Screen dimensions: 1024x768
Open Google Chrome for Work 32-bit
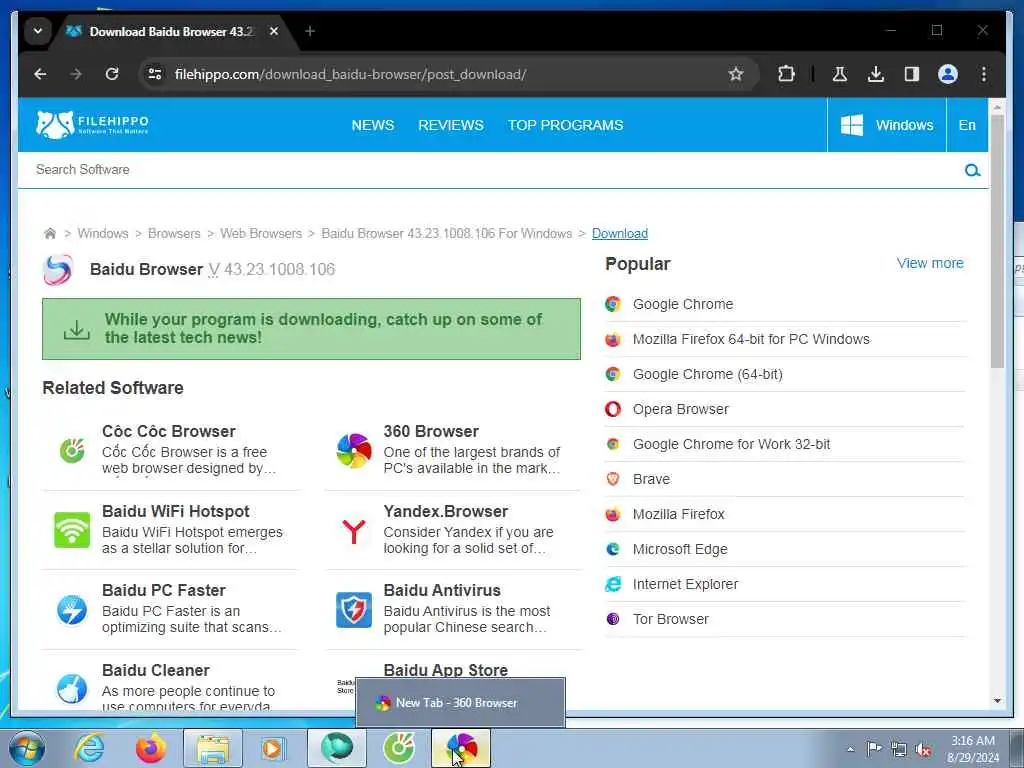click(x=731, y=444)
